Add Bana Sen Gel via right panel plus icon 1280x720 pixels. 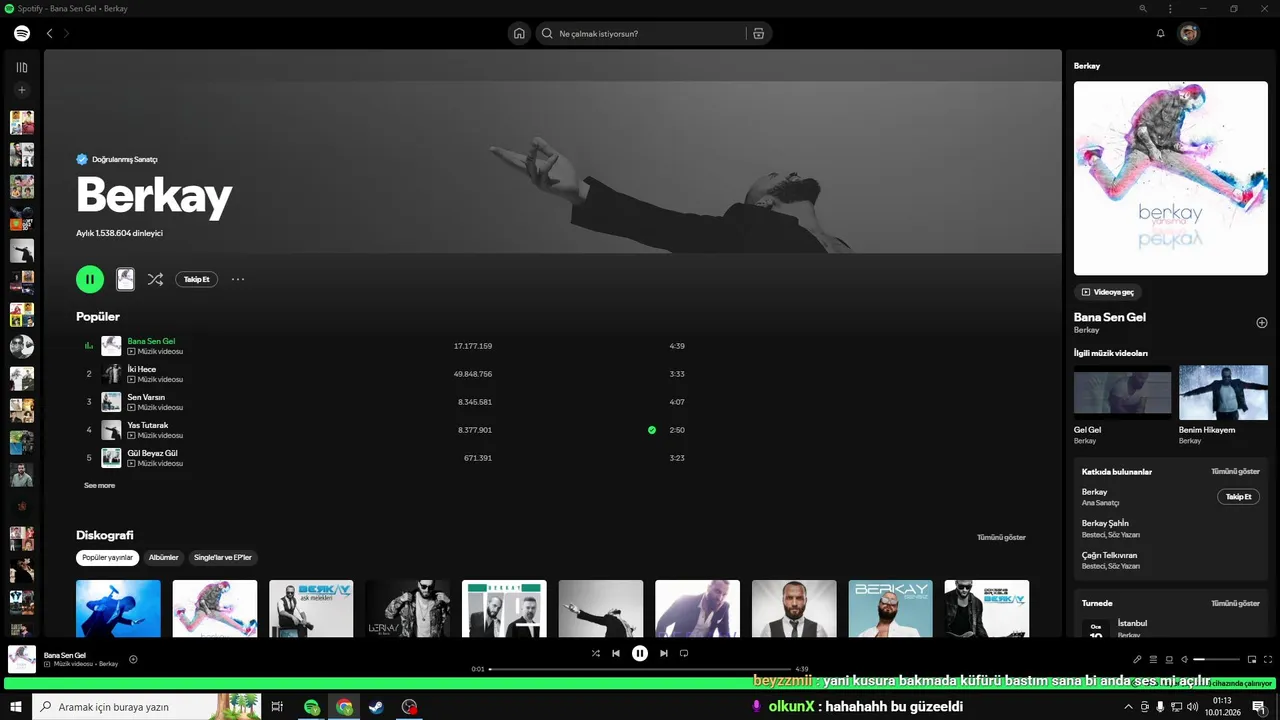pyautogui.click(x=1262, y=322)
